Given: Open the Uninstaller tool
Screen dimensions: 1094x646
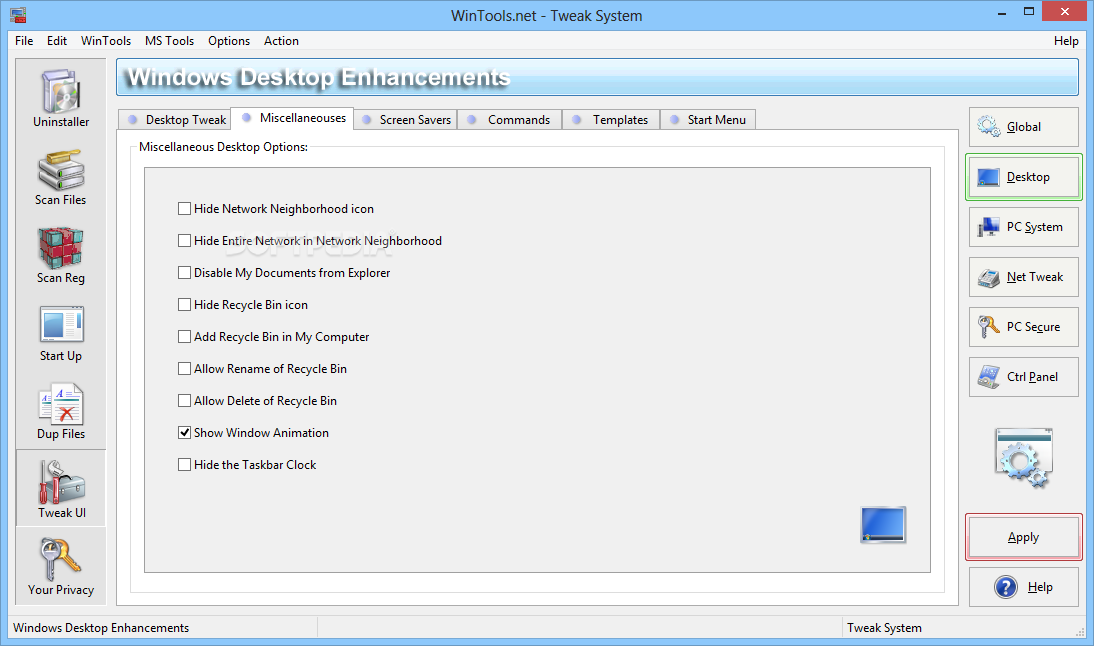Looking at the screenshot, I should (x=61, y=98).
